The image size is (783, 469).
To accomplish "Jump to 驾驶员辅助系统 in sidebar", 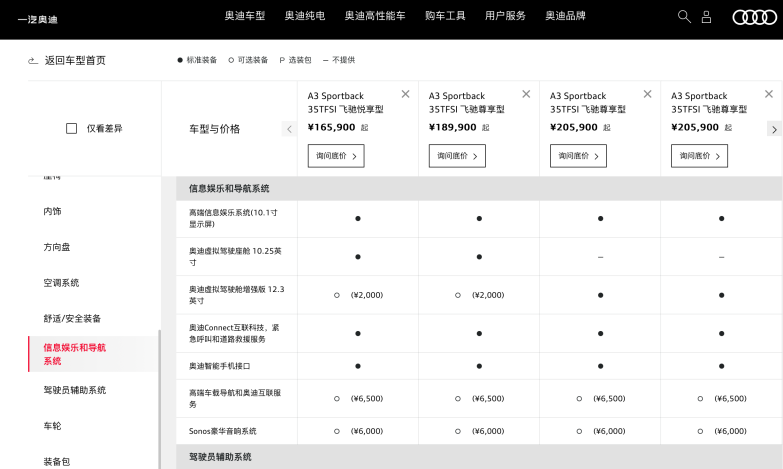I will click(x=75, y=390).
